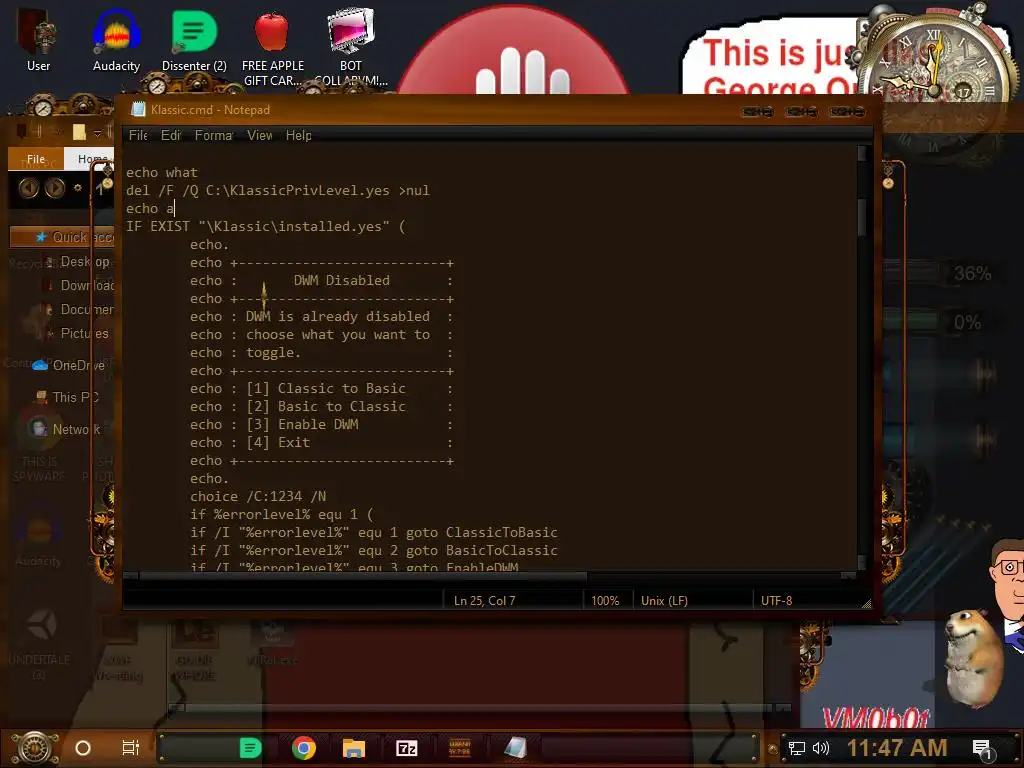Open the User desktop icon
The image size is (1024, 768).
(x=38, y=39)
